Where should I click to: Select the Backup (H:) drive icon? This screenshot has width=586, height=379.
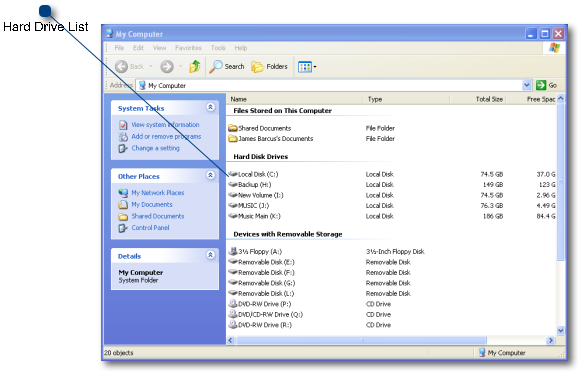(233, 184)
